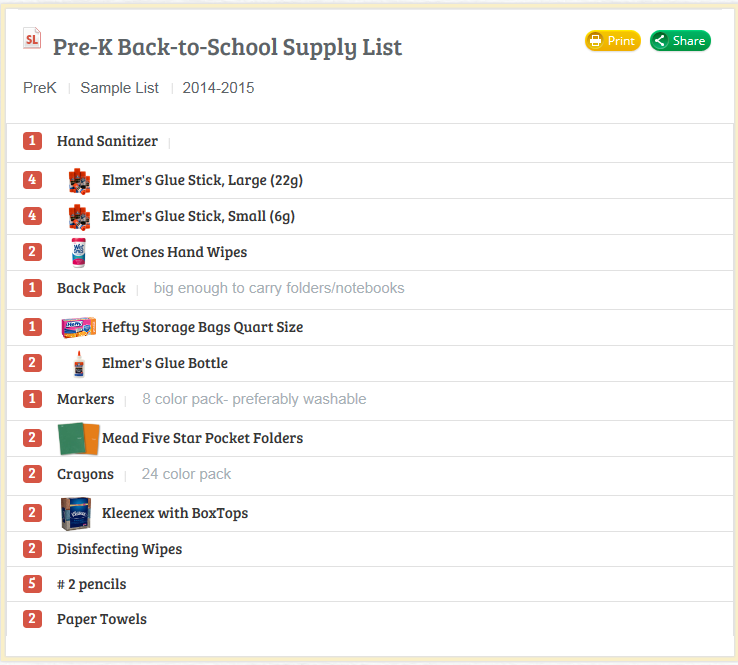738x665 pixels.
Task: Click the Wet Ones Hand Wipes image
Action: point(79,253)
